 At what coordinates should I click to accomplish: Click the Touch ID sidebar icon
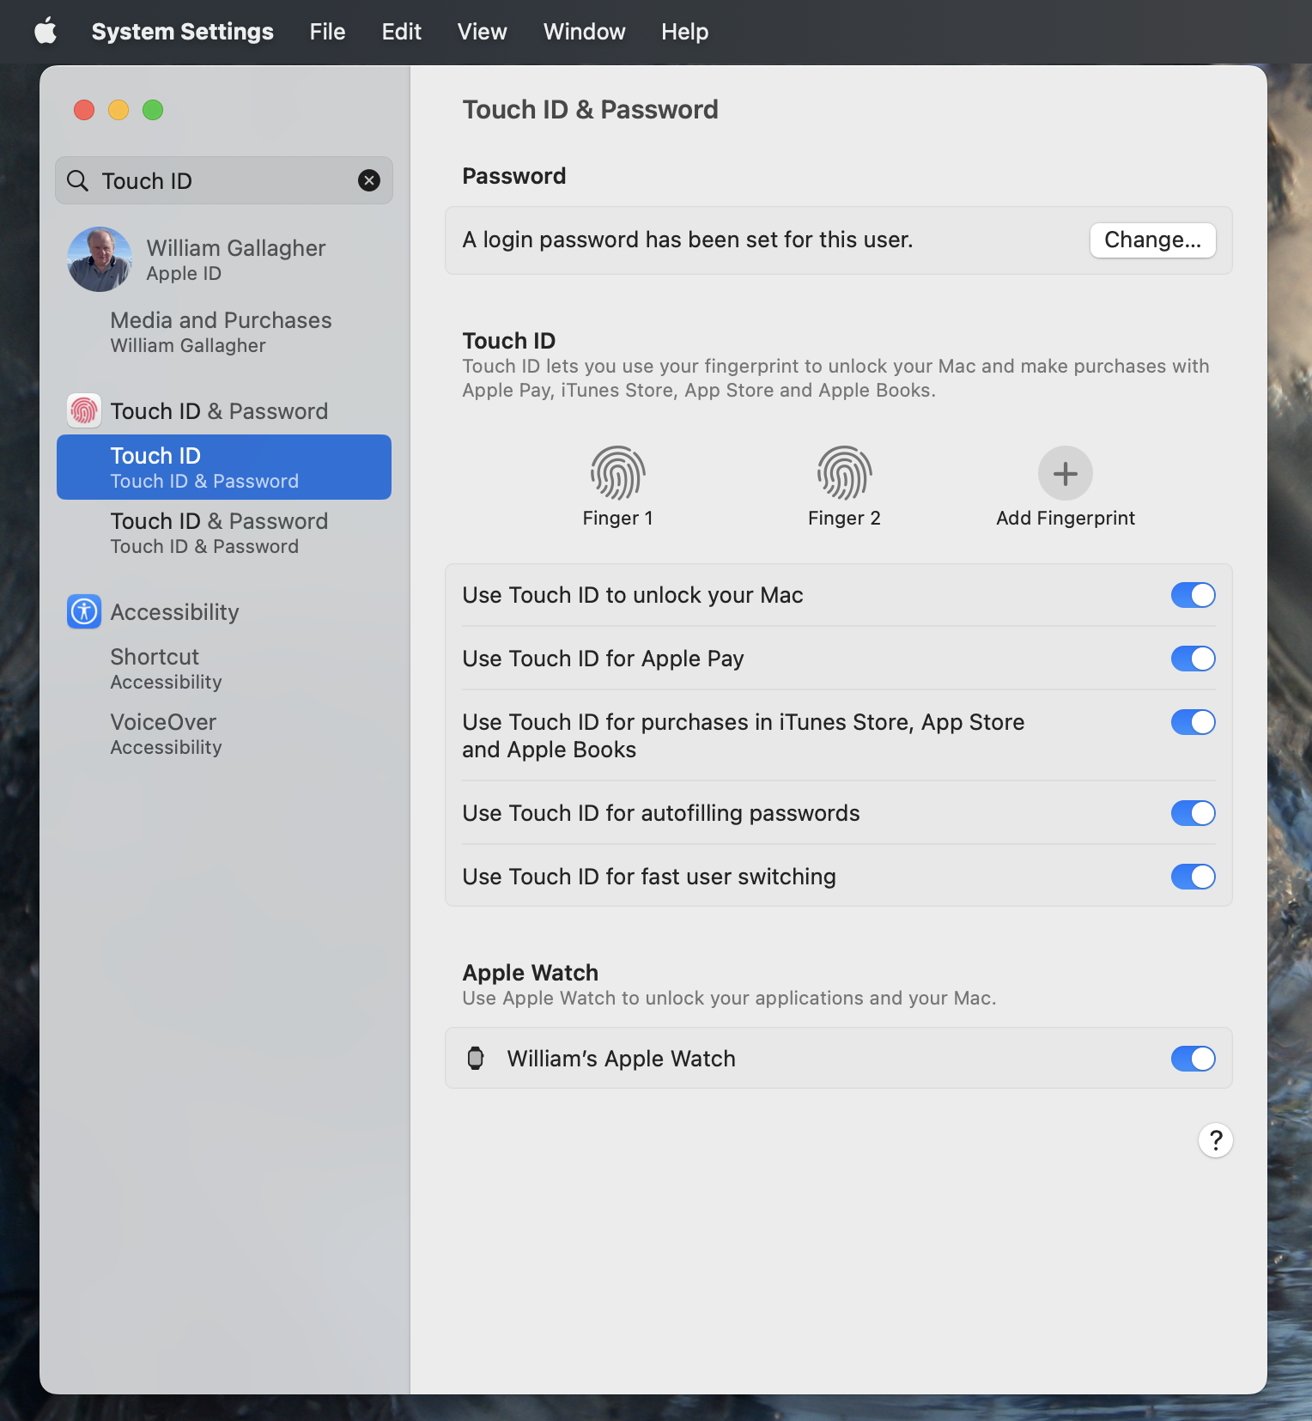[84, 410]
